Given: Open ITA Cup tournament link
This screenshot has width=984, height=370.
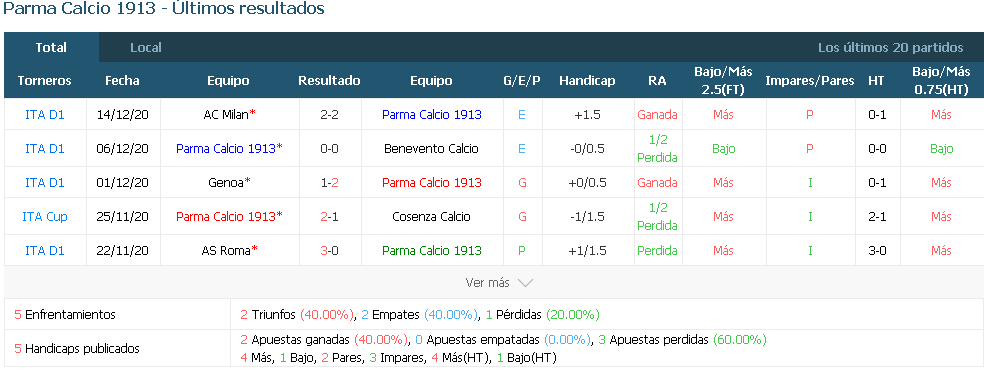Looking at the screenshot, I should click(x=45, y=216).
